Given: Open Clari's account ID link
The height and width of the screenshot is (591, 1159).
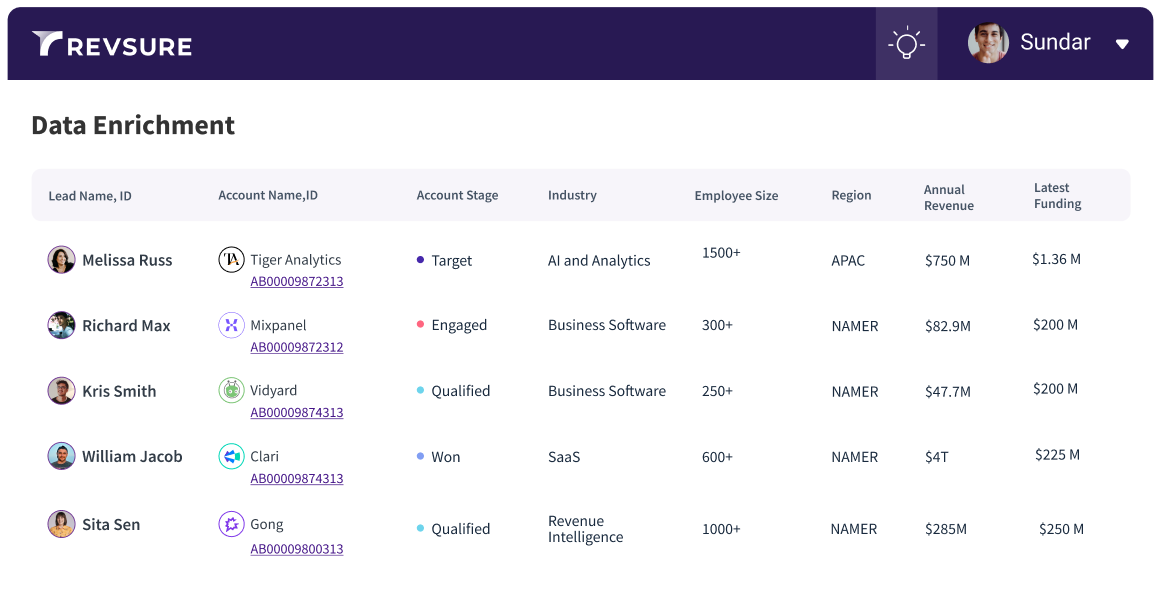Looking at the screenshot, I should [x=296, y=478].
